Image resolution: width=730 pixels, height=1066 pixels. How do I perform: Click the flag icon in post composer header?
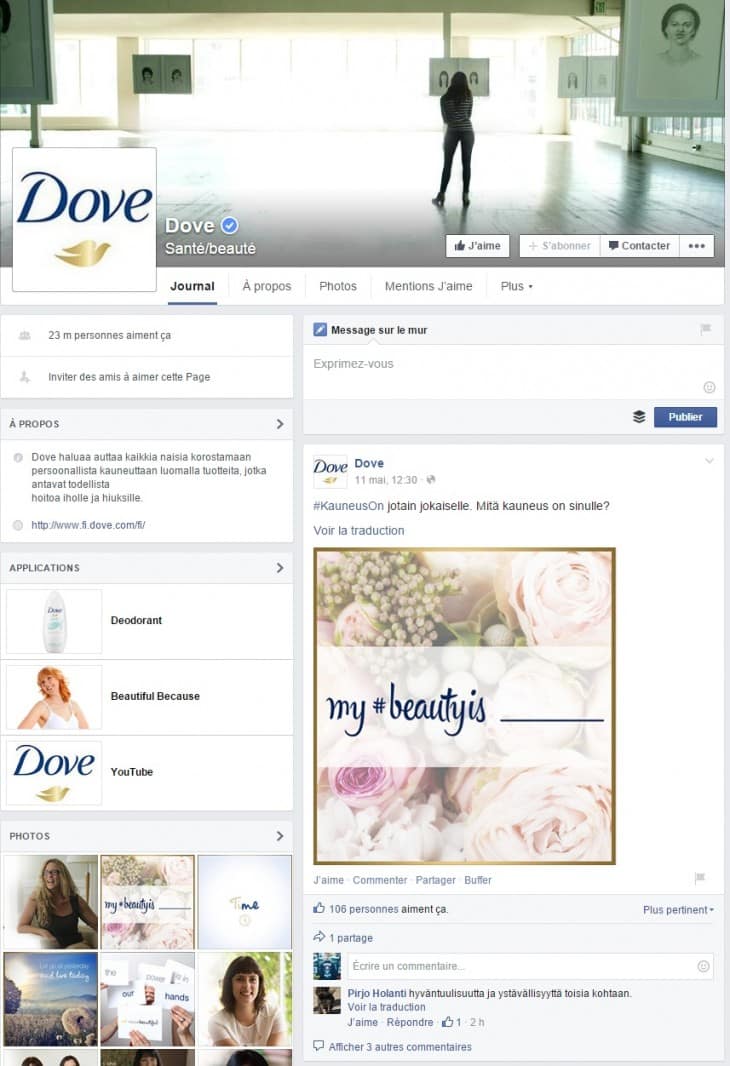click(706, 329)
